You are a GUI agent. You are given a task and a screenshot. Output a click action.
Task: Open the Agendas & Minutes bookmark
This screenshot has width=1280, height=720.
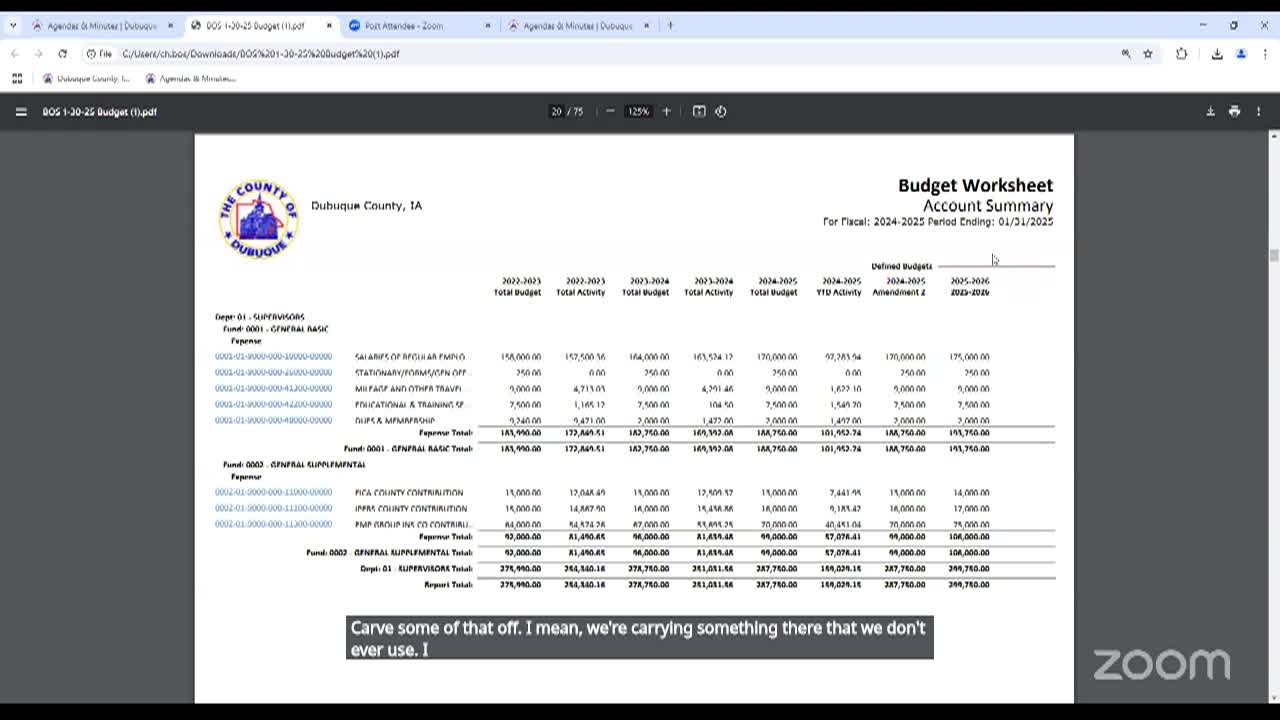click(190, 78)
